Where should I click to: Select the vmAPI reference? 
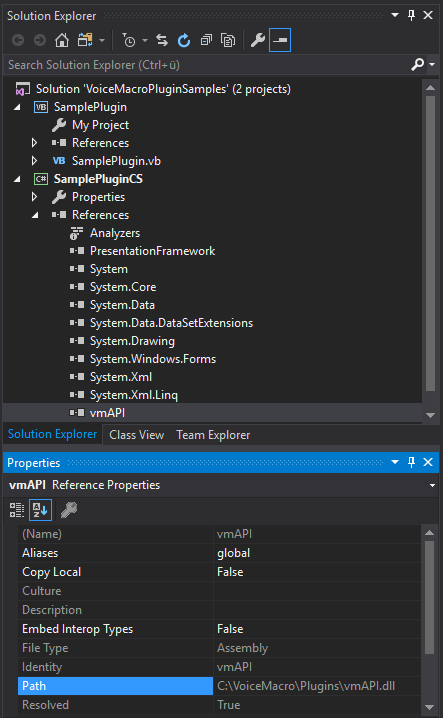pyautogui.click(x=107, y=413)
